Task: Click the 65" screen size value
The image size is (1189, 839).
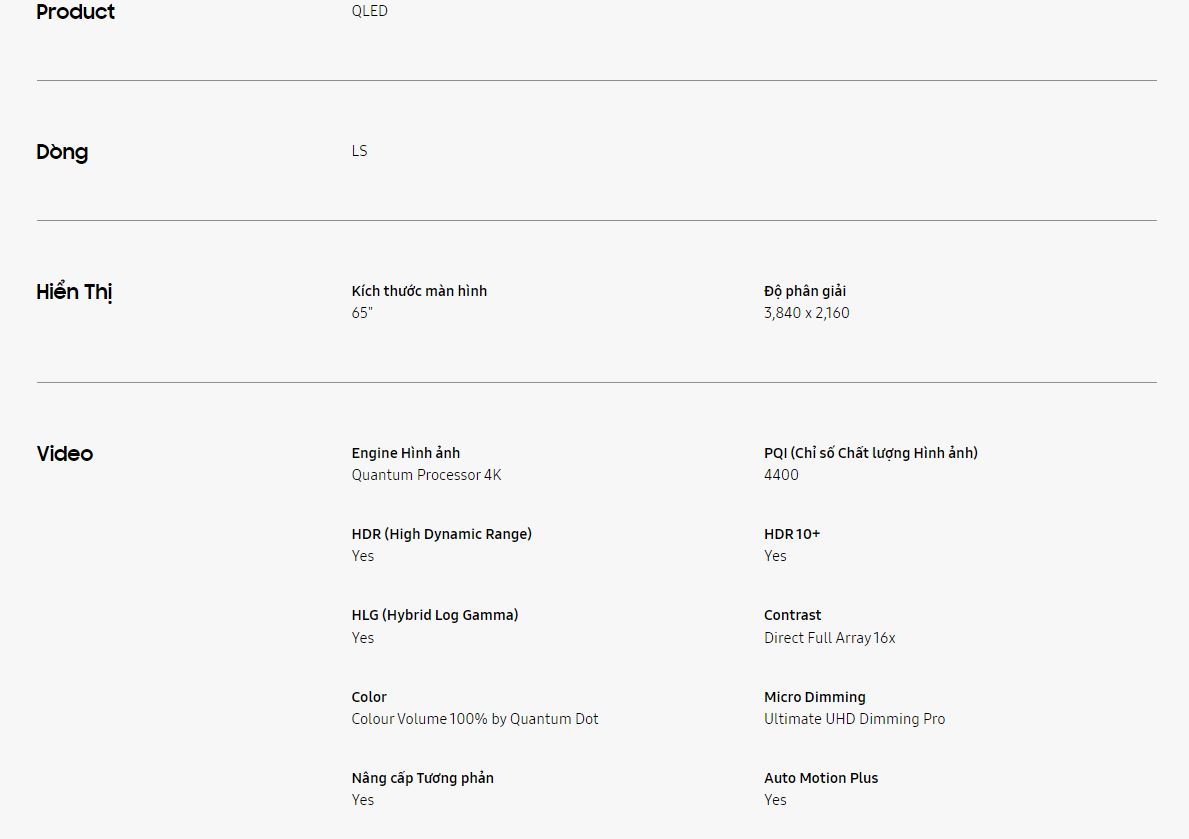Action: point(361,313)
